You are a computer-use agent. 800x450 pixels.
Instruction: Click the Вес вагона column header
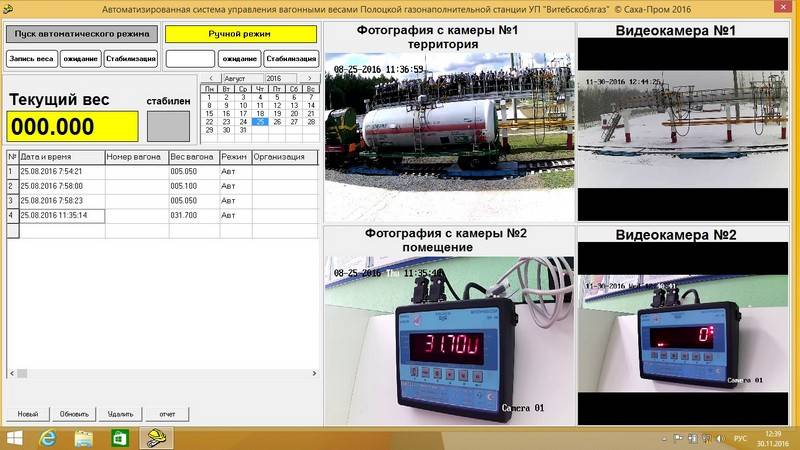[x=194, y=157]
